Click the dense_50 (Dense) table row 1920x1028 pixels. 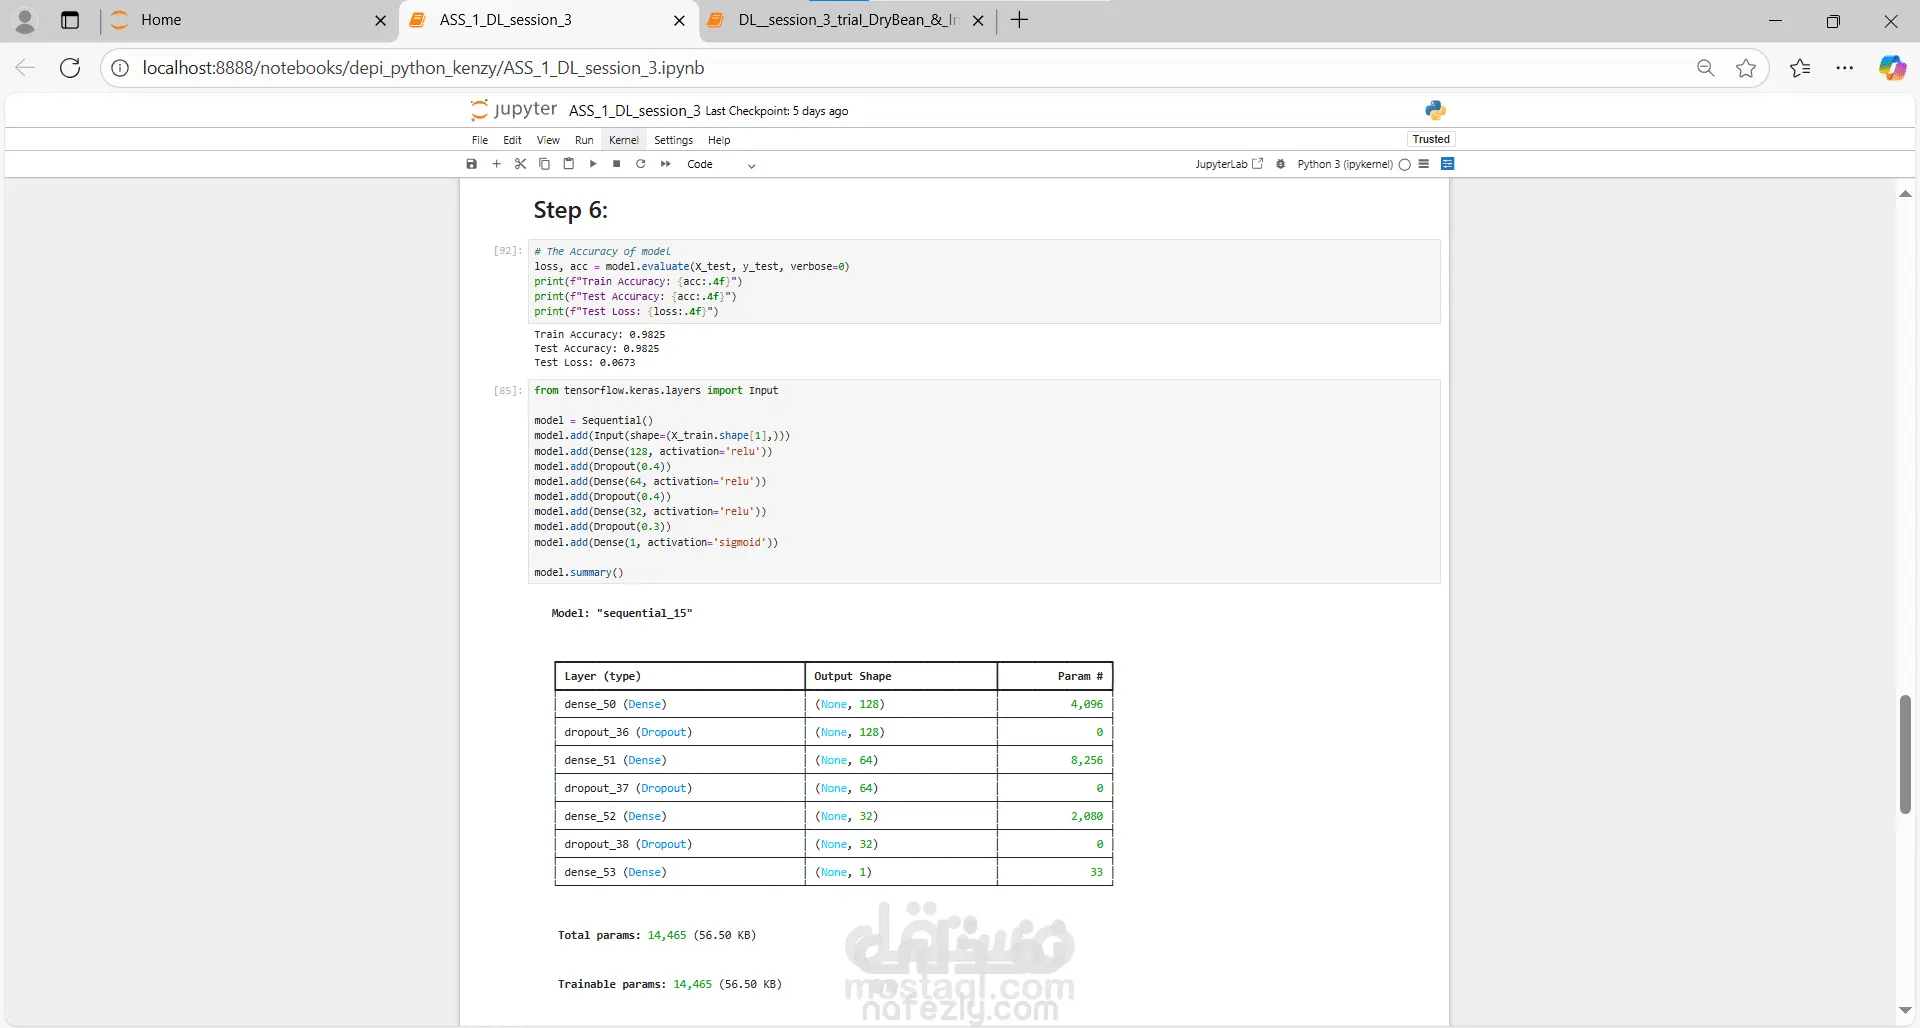pyautogui.click(x=834, y=704)
